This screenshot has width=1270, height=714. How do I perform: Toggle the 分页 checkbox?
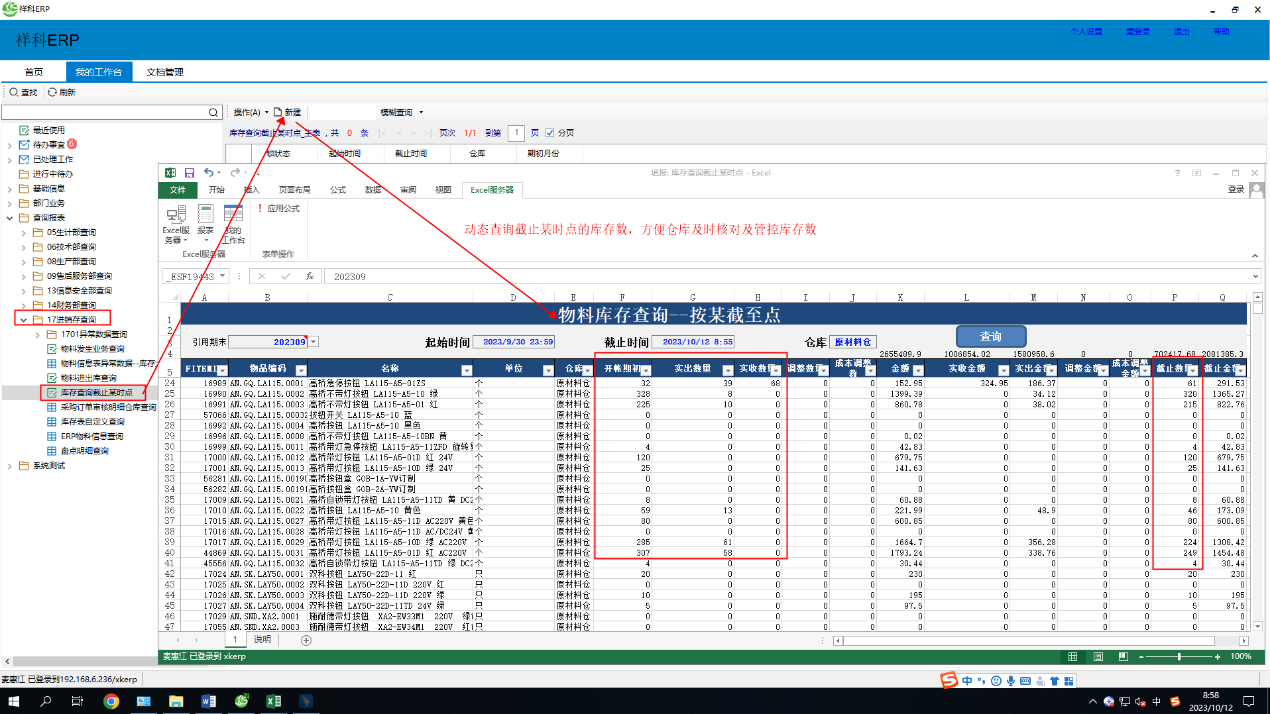(550, 132)
